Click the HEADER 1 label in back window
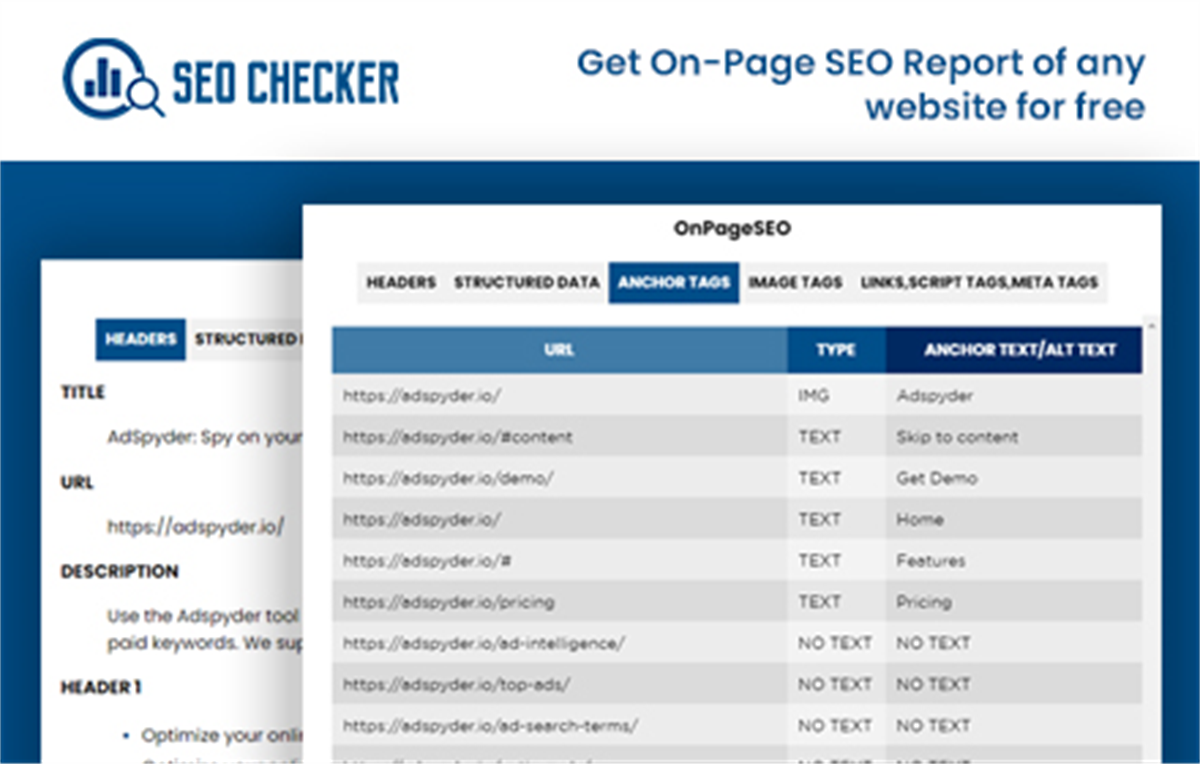This screenshot has width=1200, height=764. point(101,688)
